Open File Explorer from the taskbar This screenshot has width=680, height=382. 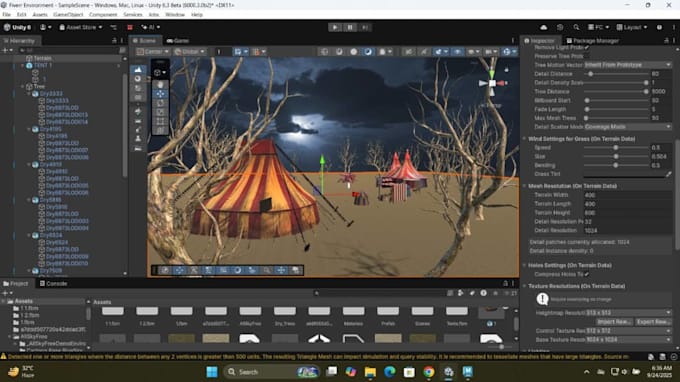370,372
